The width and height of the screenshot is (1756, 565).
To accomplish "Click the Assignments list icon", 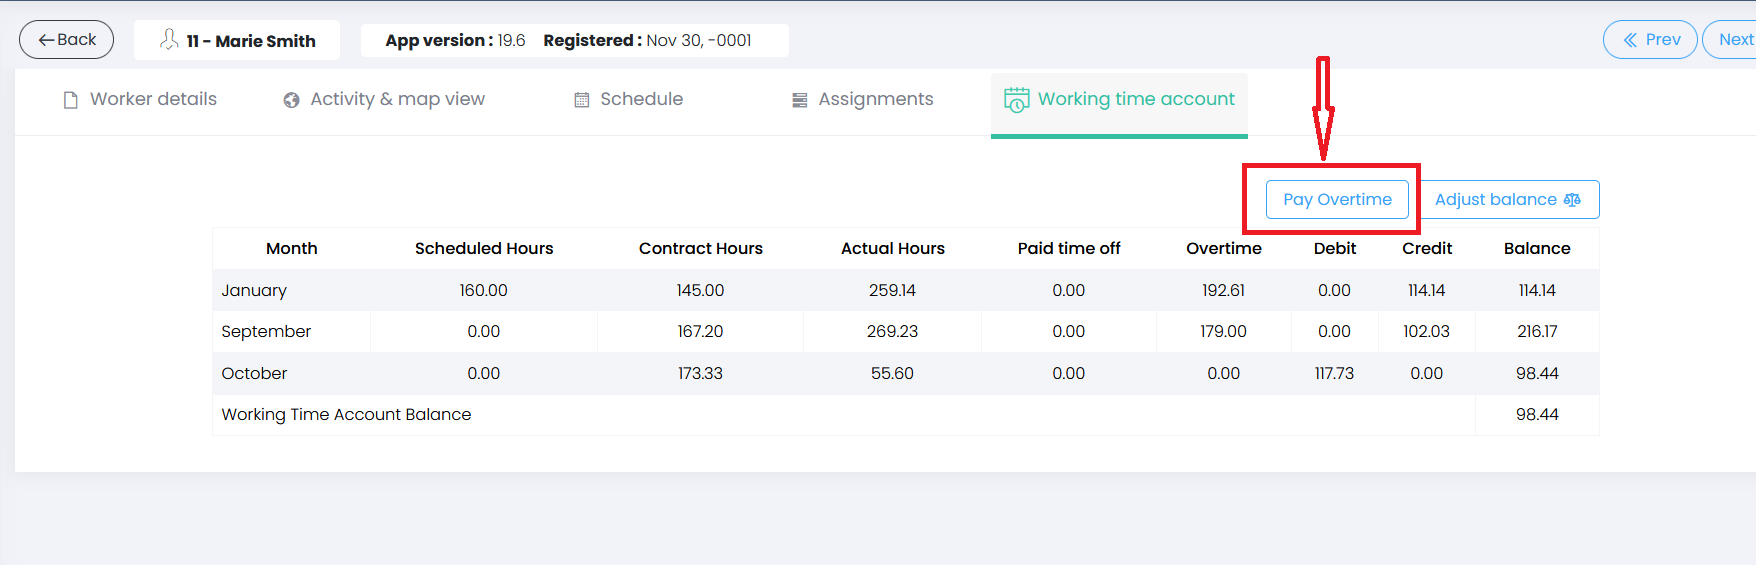I will click(x=799, y=100).
